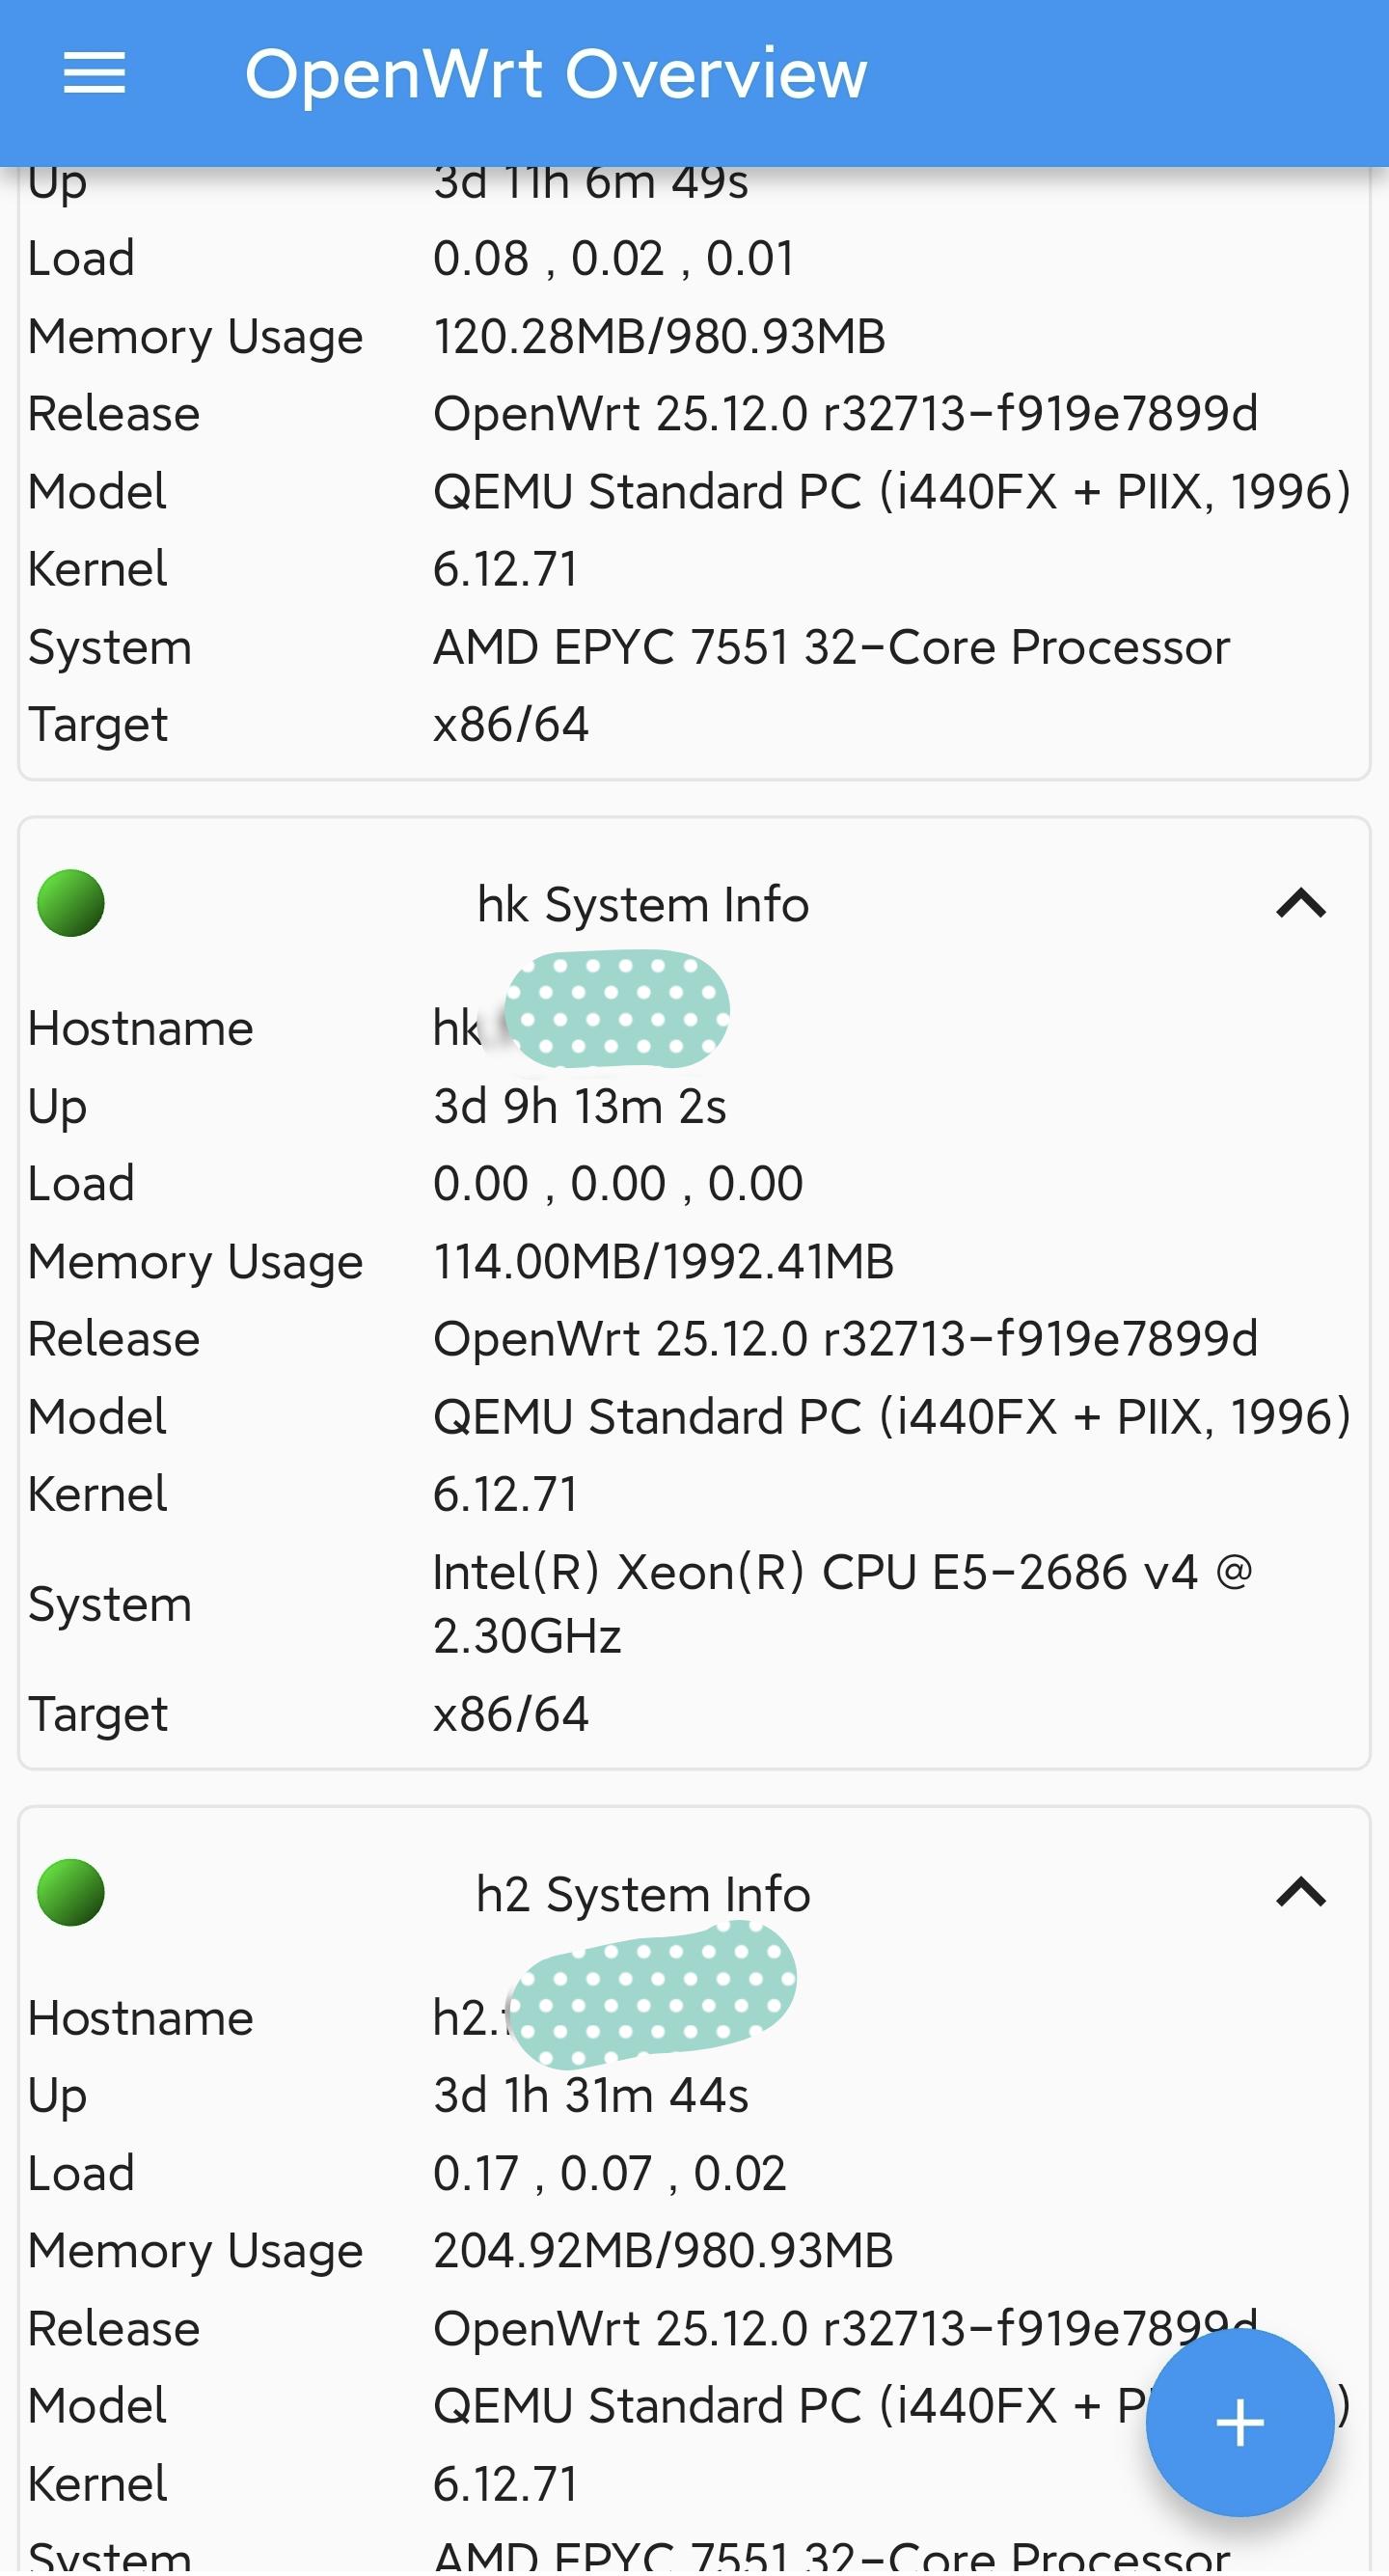Select the hk System Info heading

point(642,904)
